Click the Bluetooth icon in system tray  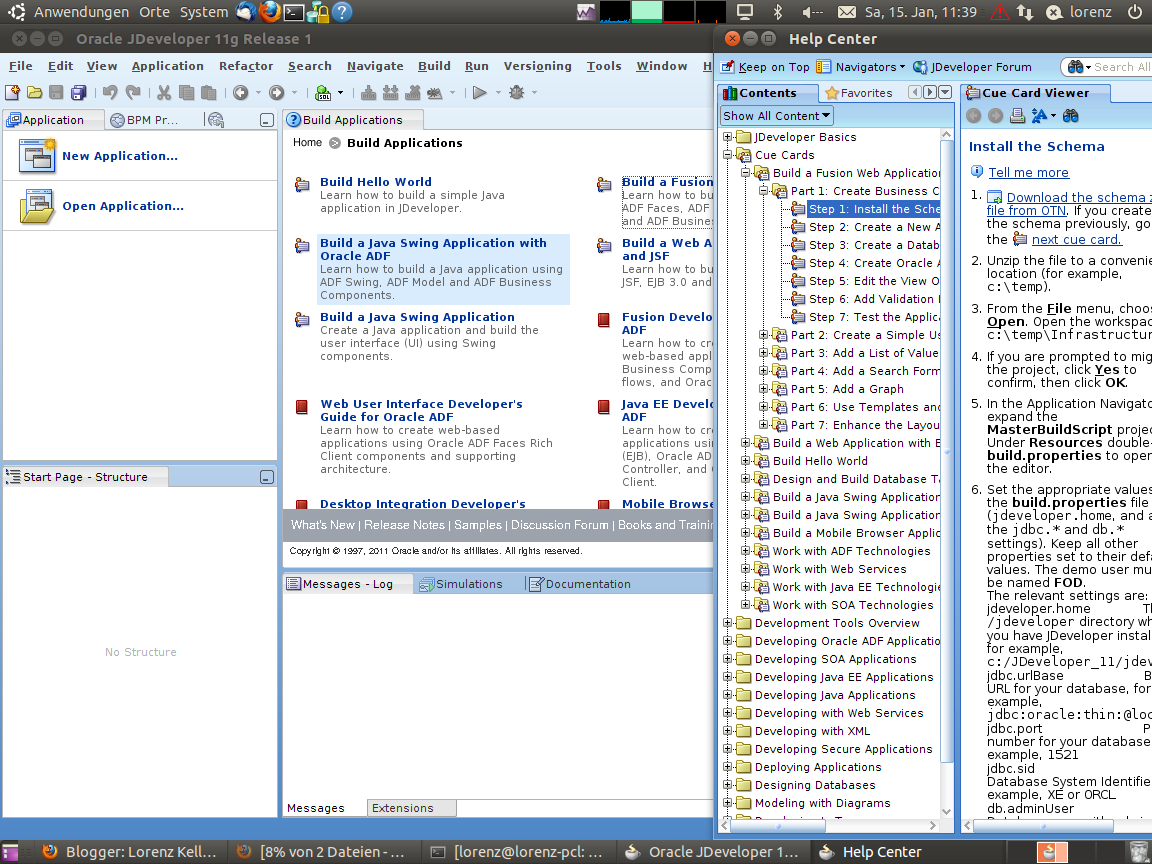coord(778,12)
